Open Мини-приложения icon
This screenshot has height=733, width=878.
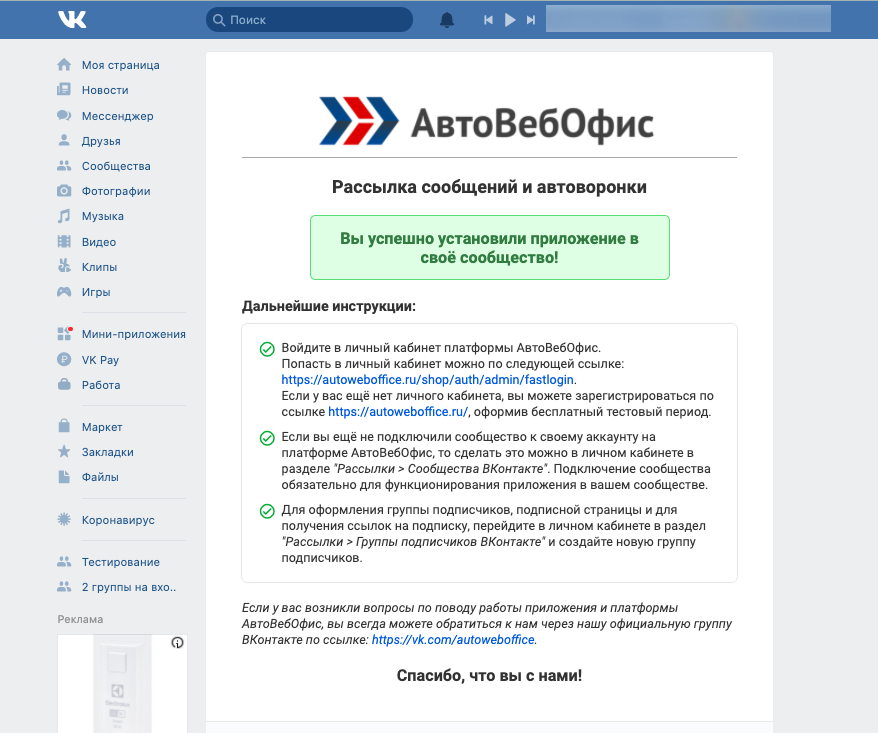point(64,334)
